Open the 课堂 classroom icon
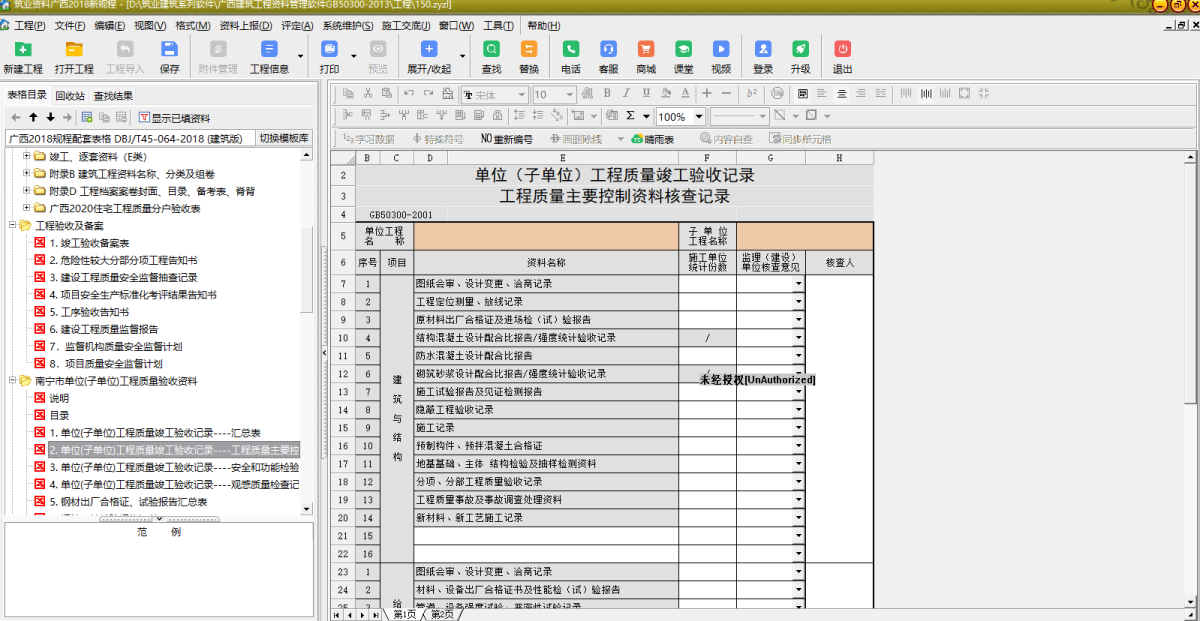 click(x=683, y=56)
